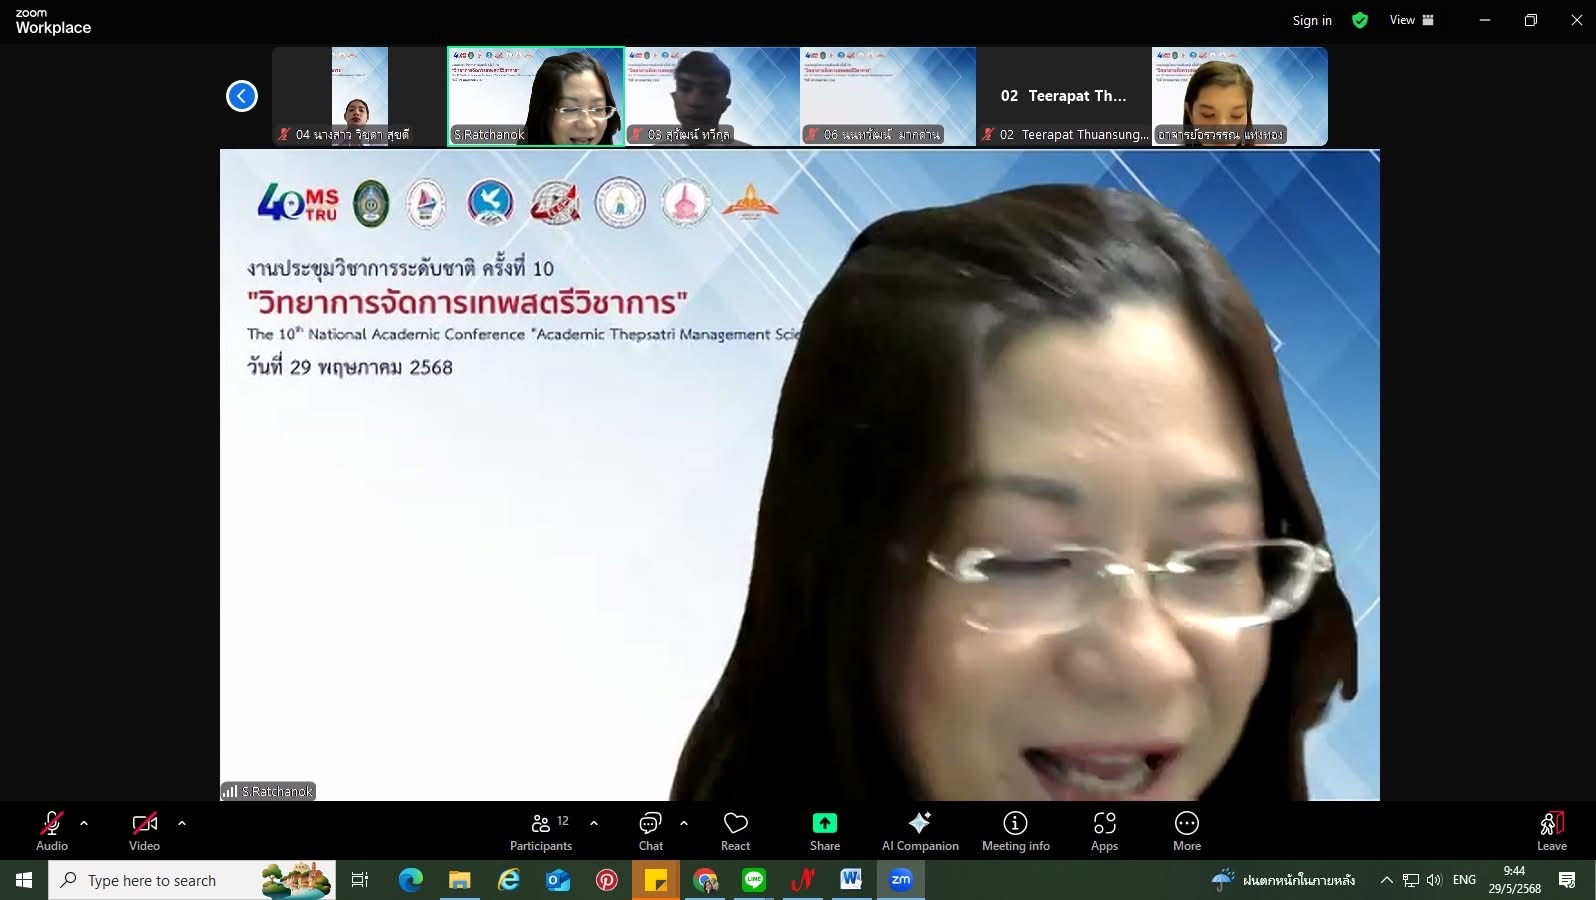Click the React heart icon

[735, 831]
